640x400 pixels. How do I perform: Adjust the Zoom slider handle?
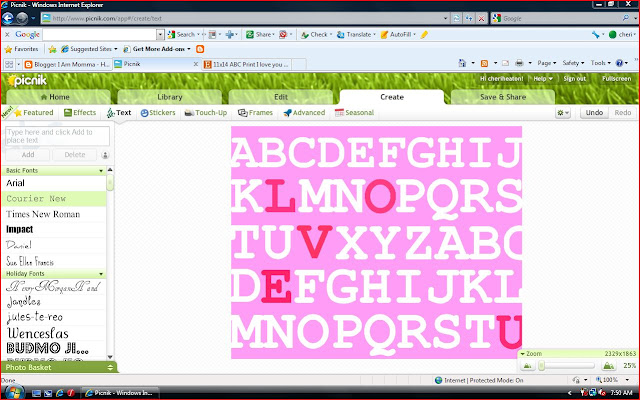click(542, 366)
